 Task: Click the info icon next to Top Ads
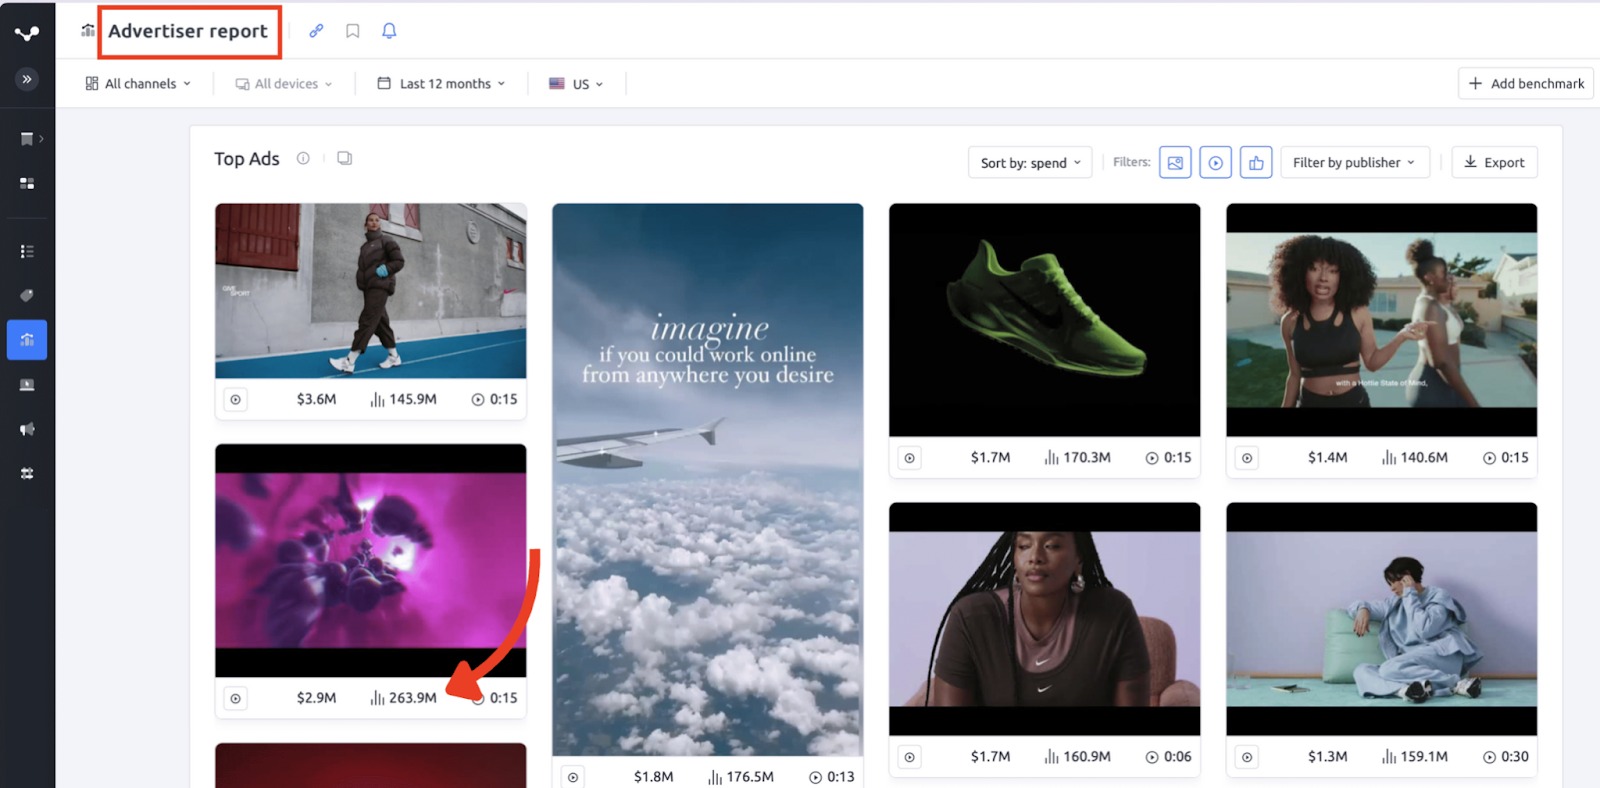pos(303,158)
